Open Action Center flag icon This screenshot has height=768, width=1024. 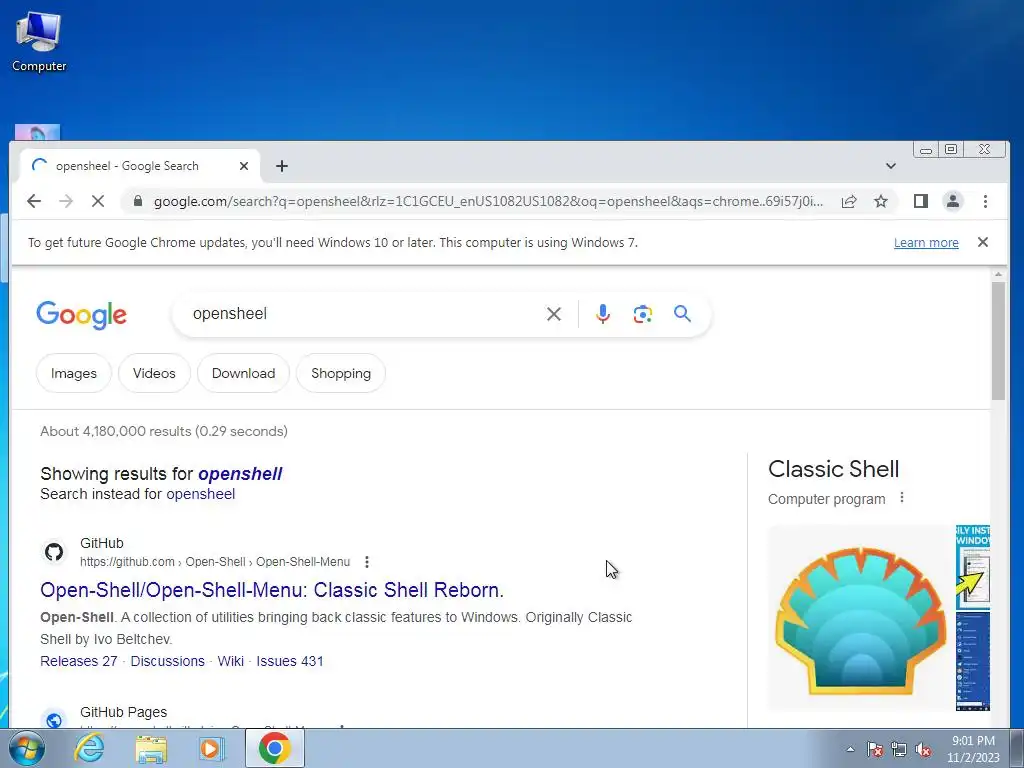coord(874,749)
